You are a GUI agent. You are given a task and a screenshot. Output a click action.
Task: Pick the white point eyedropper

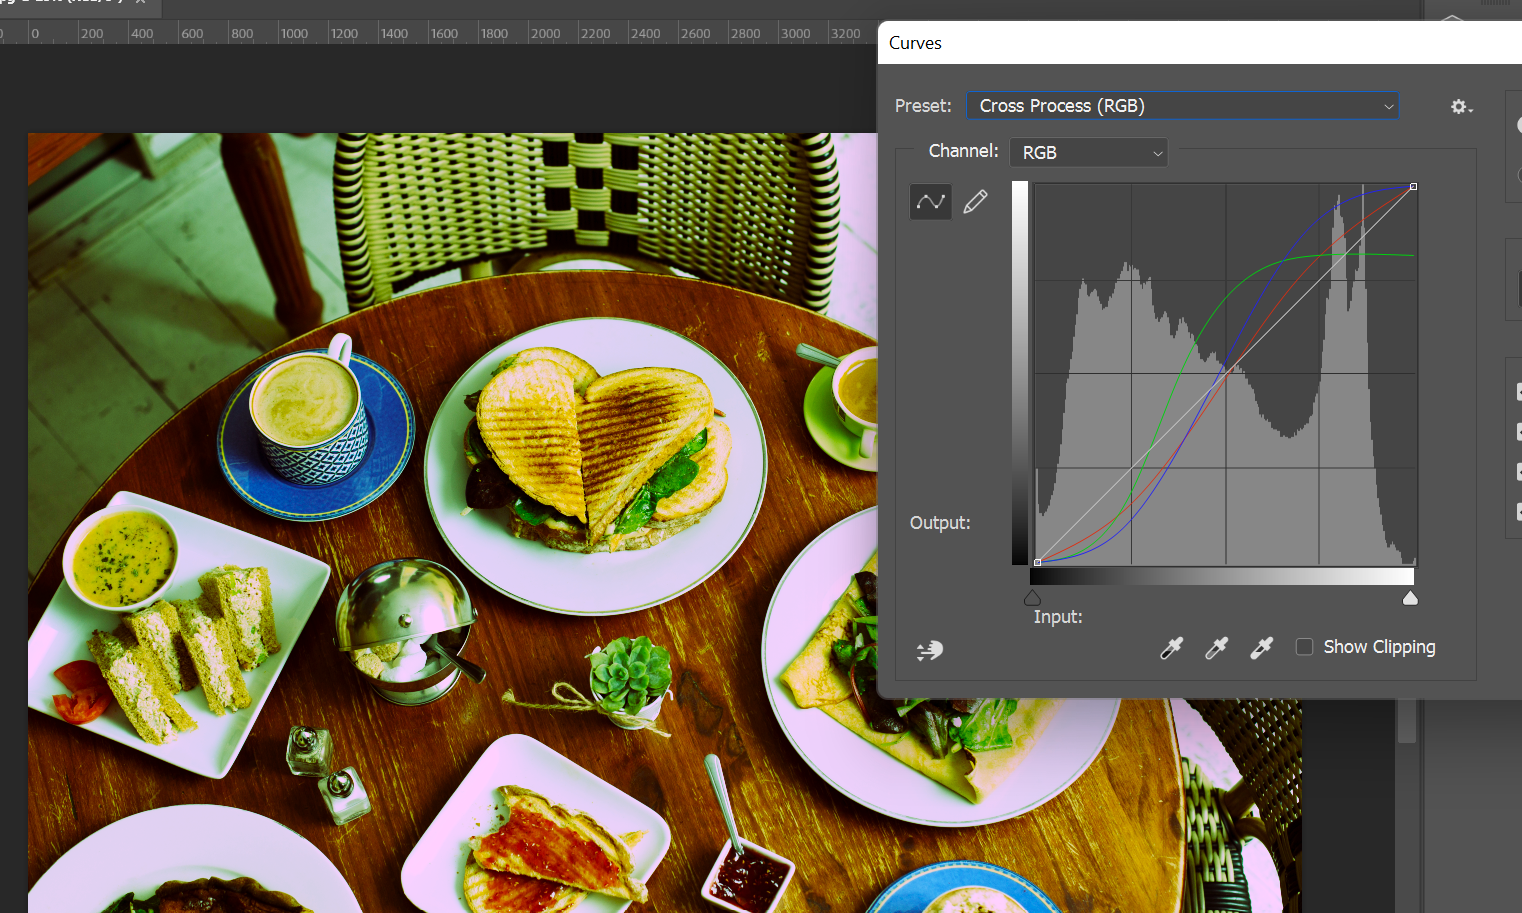point(1261,648)
